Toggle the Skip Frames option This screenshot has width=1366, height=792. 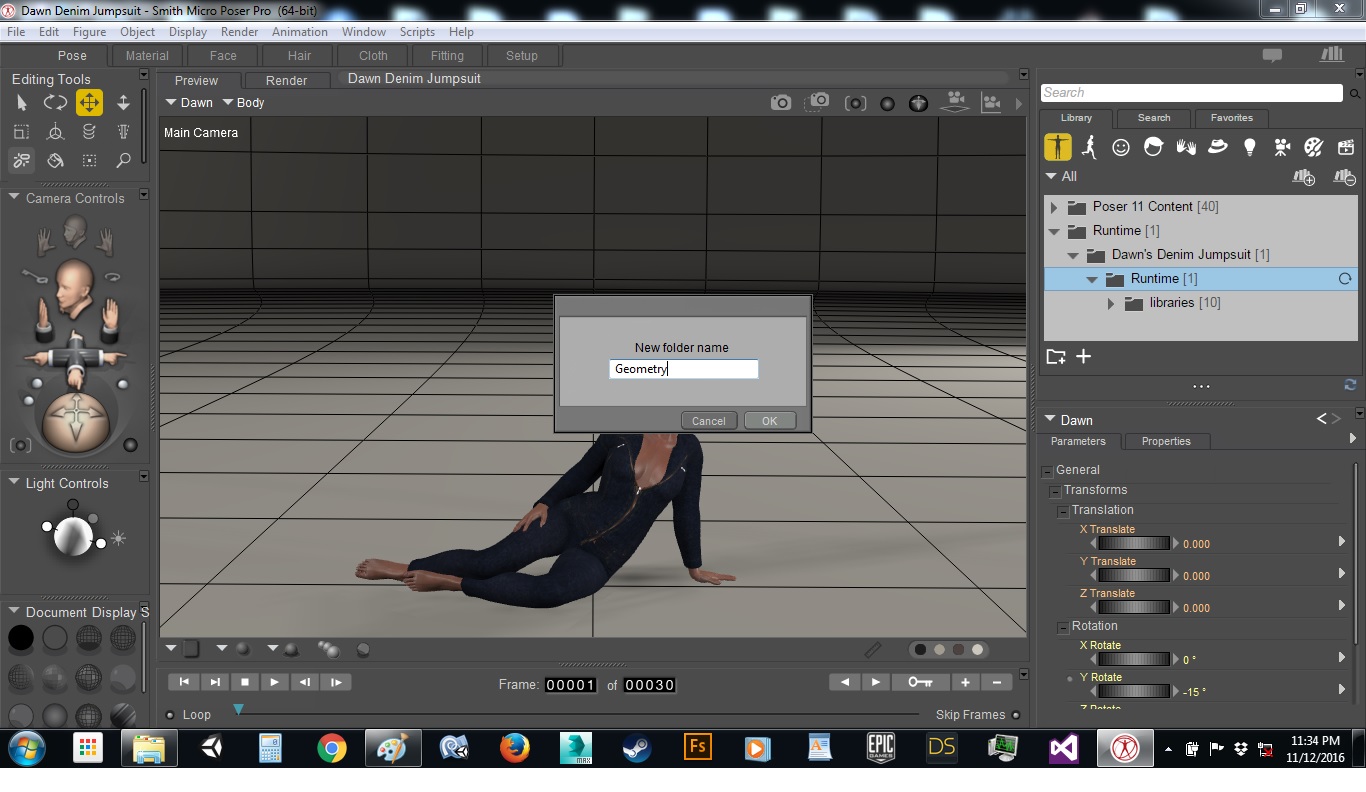1016,715
